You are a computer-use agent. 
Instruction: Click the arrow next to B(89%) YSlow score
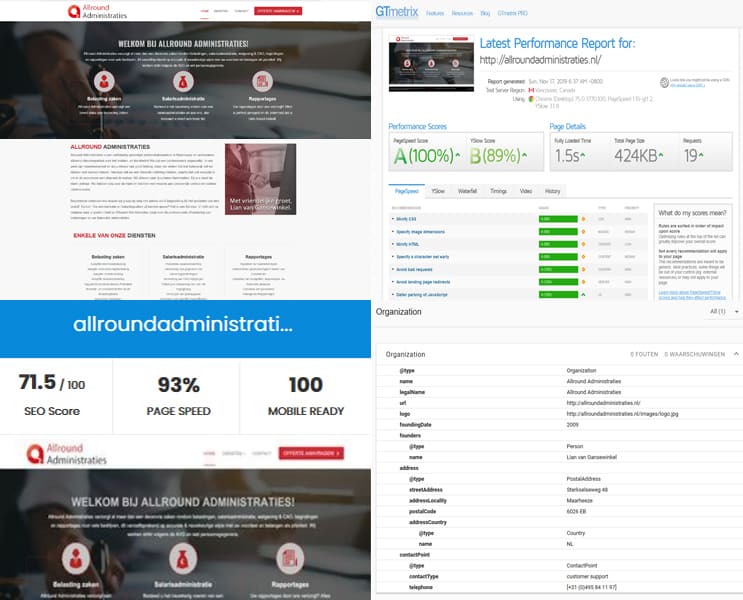click(x=524, y=155)
